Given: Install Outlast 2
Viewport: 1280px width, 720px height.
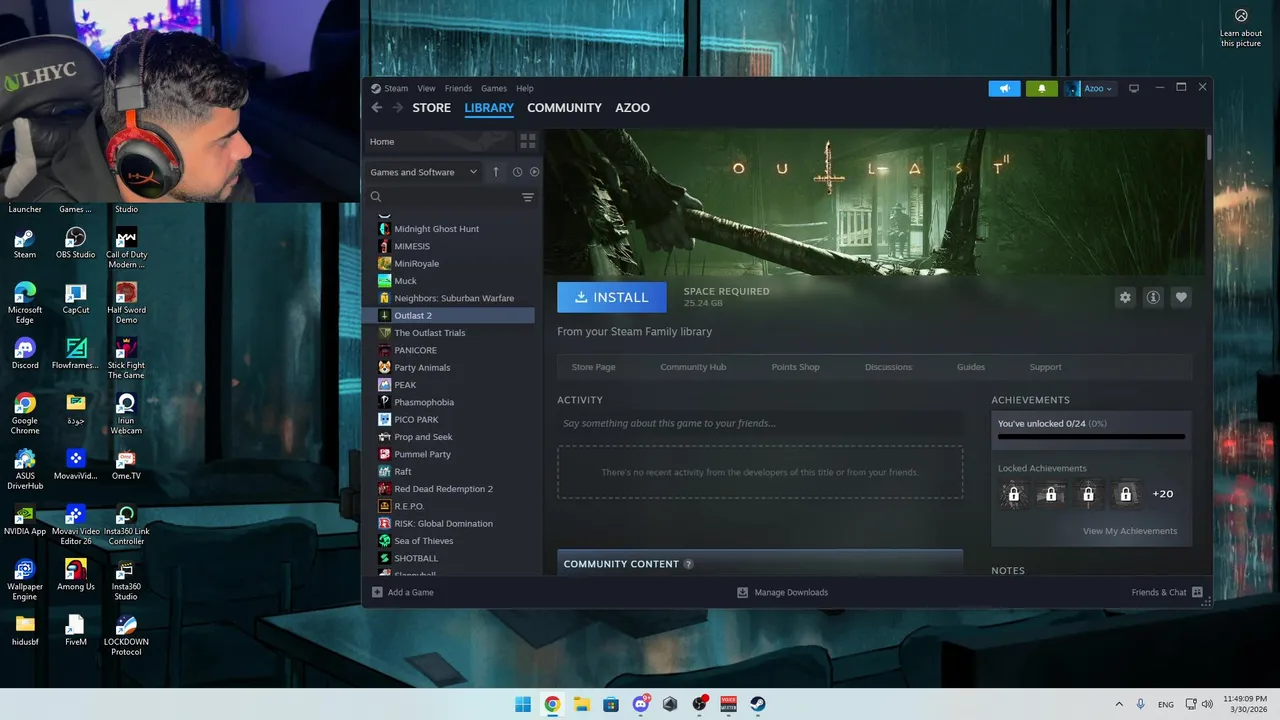Looking at the screenshot, I should (x=611, y=297).
